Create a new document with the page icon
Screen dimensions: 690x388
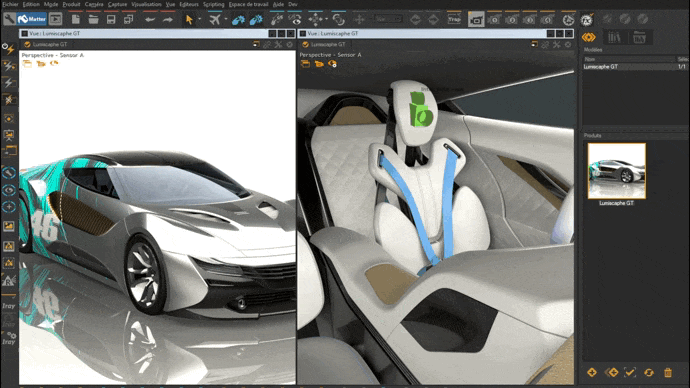(x=76, y=19)
